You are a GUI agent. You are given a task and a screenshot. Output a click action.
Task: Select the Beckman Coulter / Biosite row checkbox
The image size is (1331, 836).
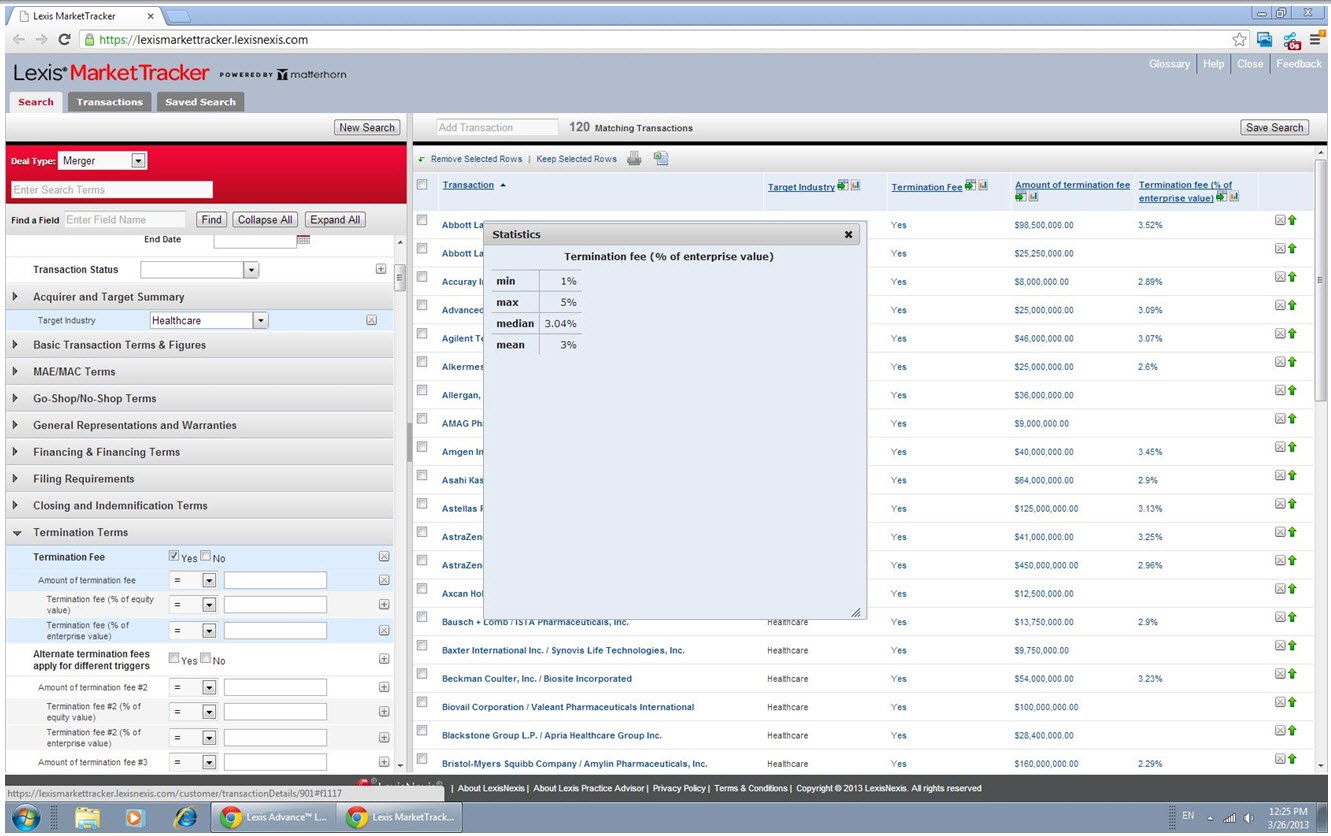click(x=422, y=674)
